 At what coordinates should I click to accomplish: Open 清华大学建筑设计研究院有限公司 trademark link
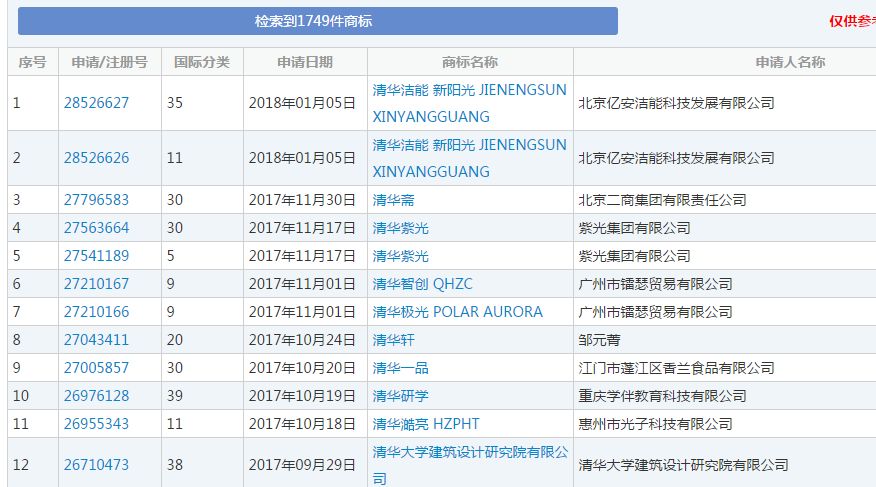(x=470, y=465)
